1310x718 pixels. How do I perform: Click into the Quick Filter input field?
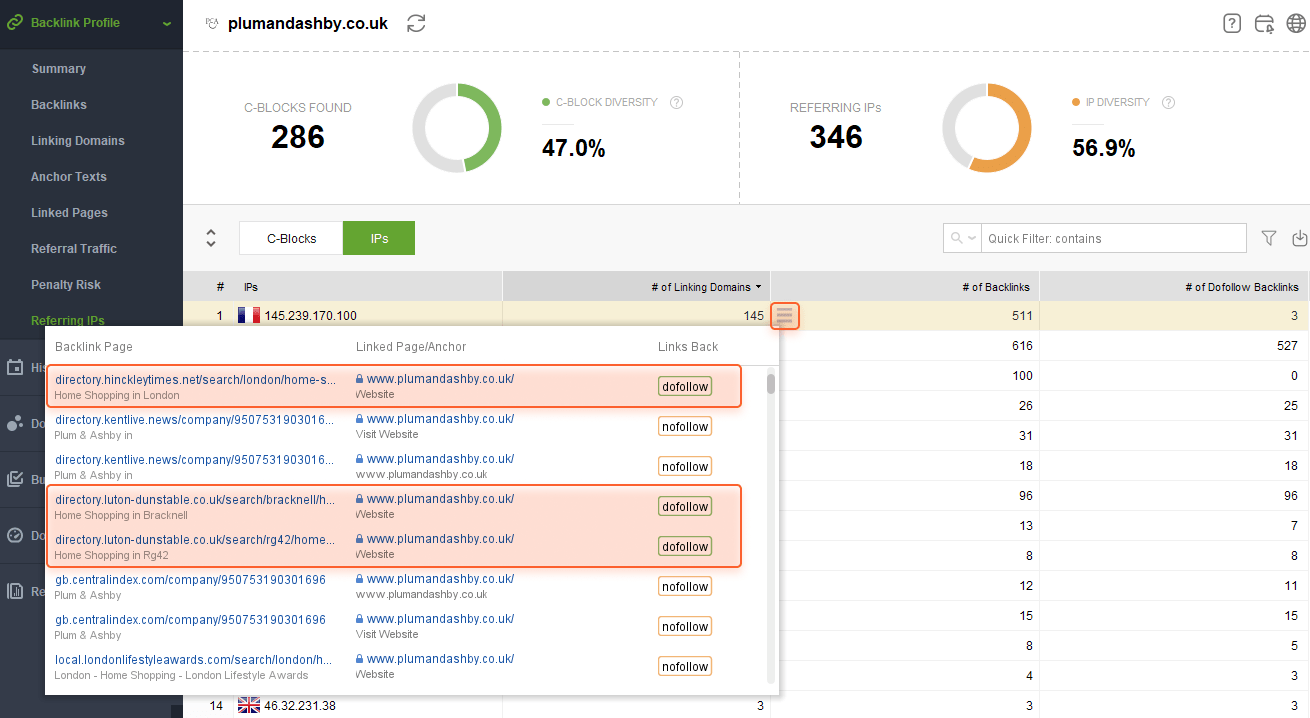1114,238
